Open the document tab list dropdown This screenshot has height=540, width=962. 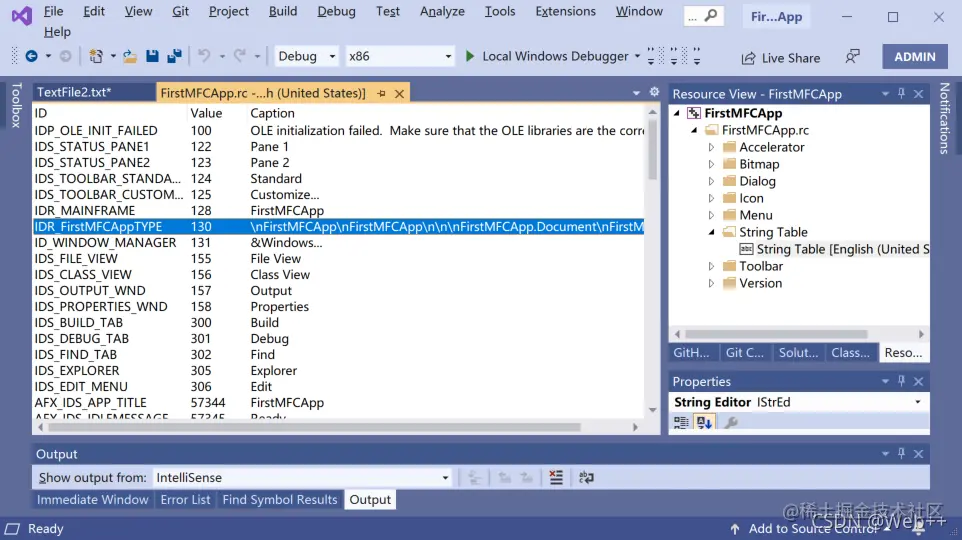click(x=636, y=93)
